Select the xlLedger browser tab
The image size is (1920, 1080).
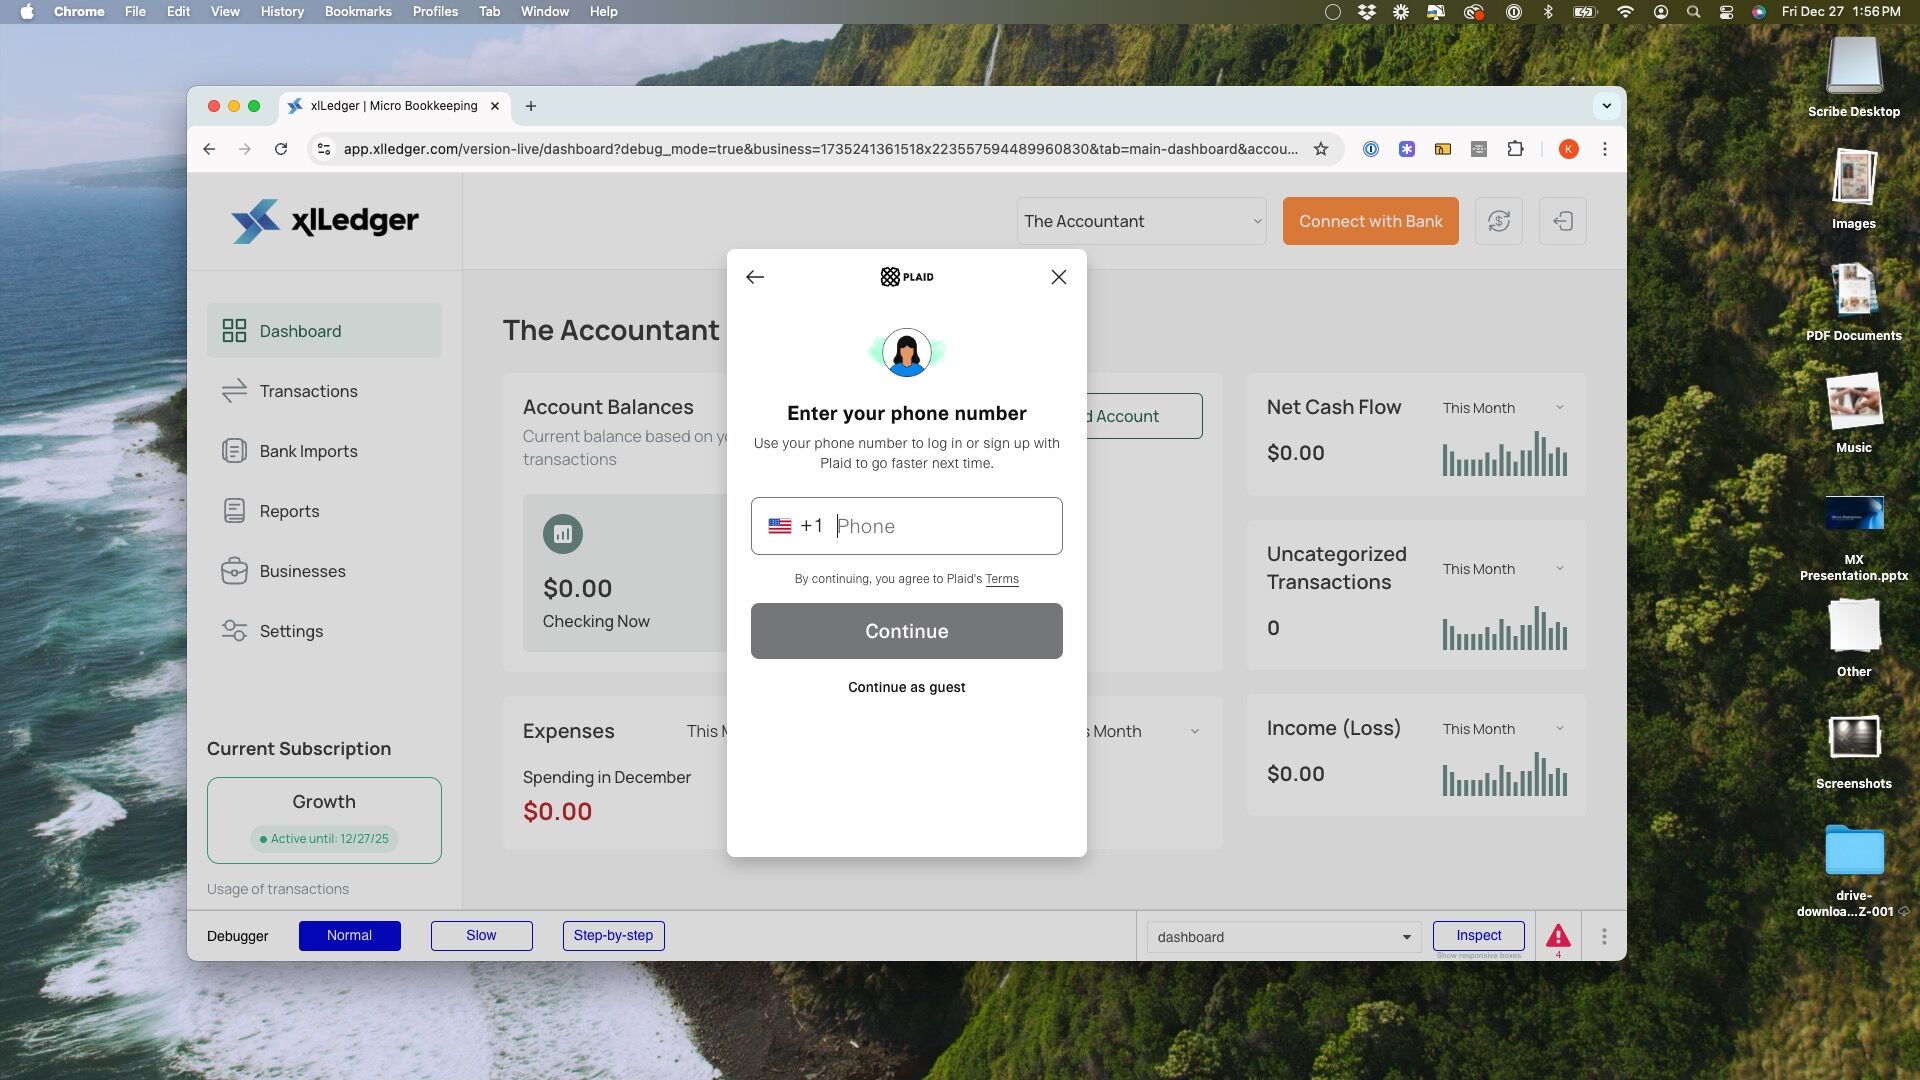point(395,106)
